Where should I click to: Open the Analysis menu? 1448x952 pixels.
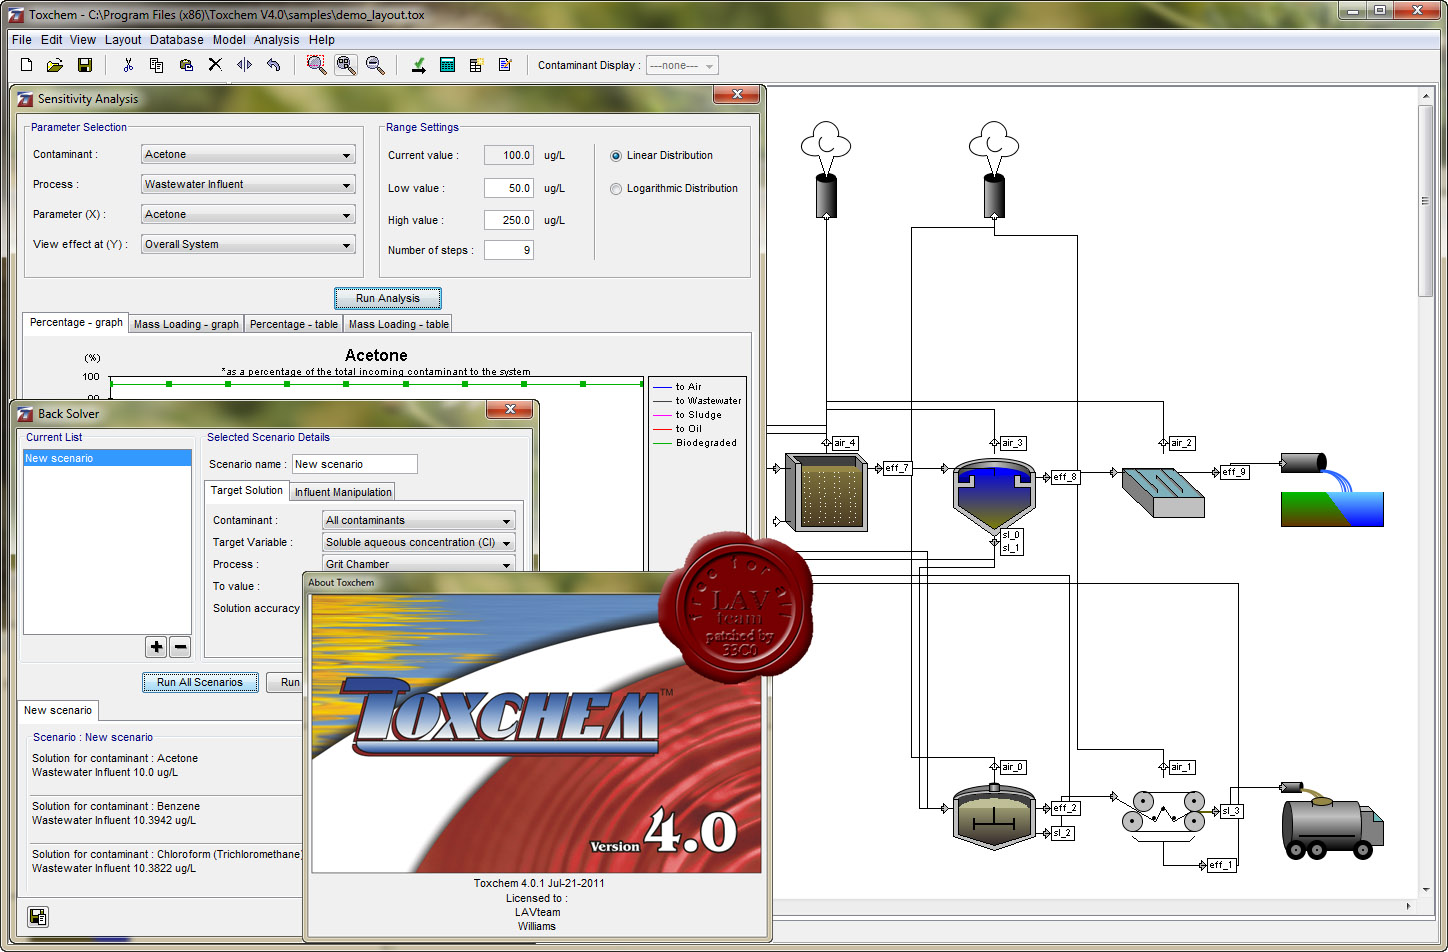coord(276,40)
